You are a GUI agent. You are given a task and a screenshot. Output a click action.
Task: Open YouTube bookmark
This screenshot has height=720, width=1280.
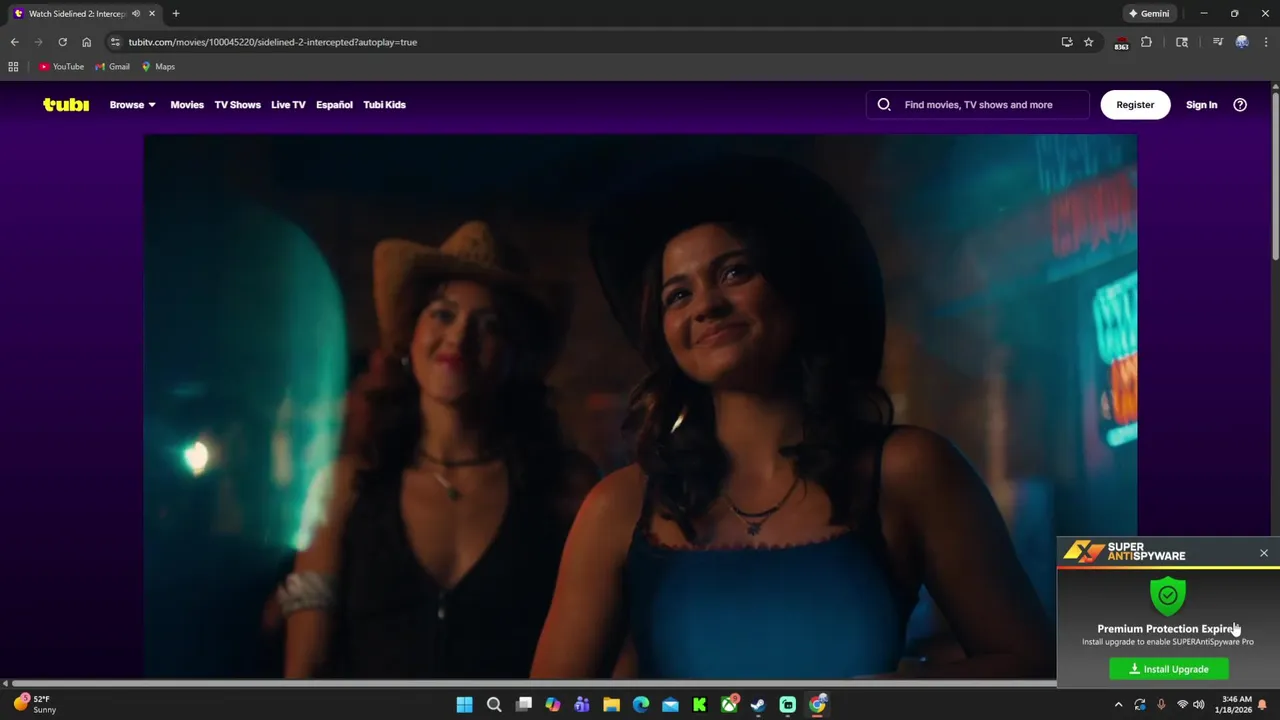(x=61, y=67)
